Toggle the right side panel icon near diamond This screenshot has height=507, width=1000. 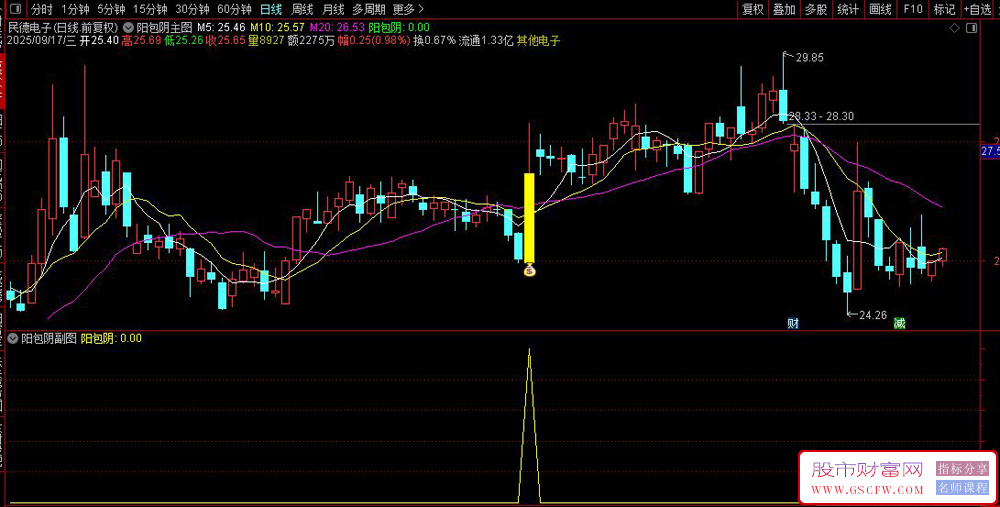click(x=971, y=28)
